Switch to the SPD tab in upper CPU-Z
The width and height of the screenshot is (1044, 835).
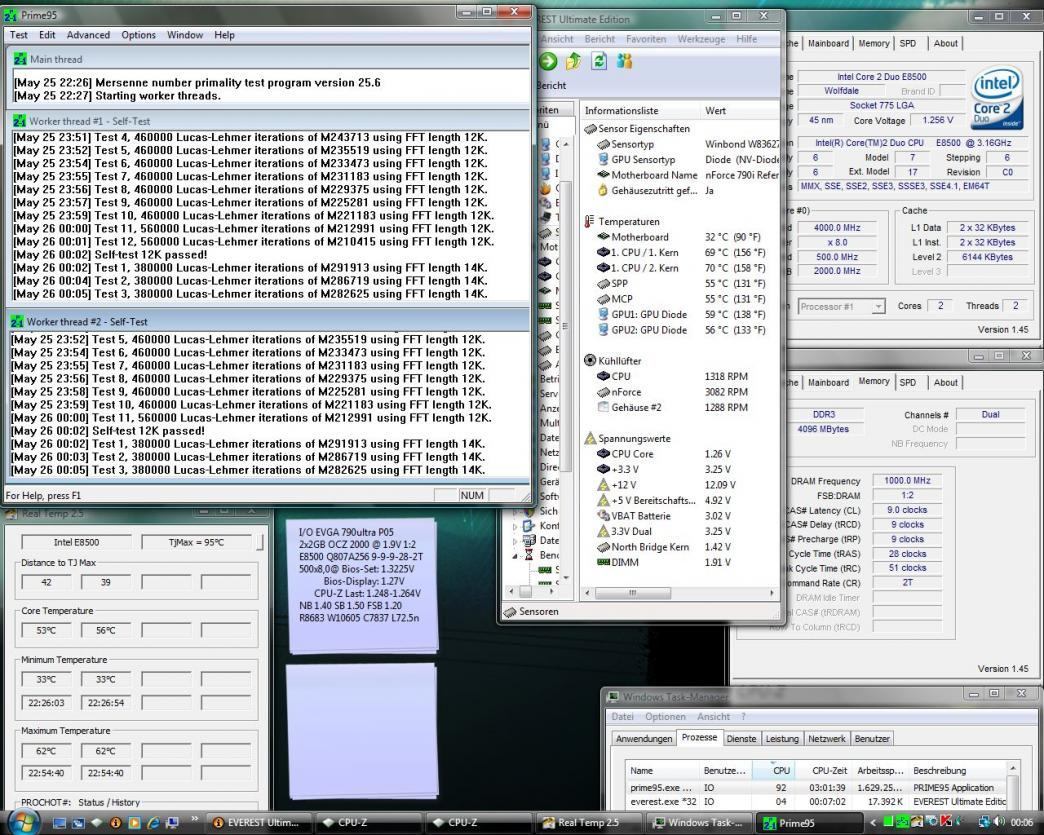point(908,43)
